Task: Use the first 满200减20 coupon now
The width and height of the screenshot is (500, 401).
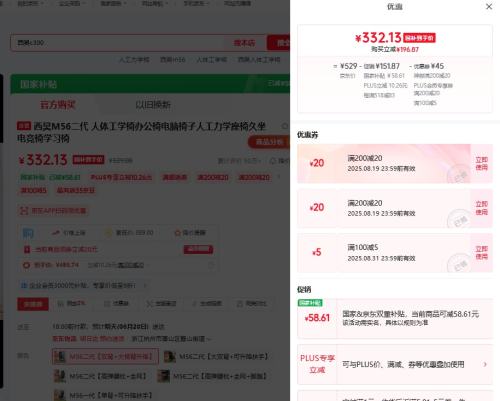Action: click(481, 163)
